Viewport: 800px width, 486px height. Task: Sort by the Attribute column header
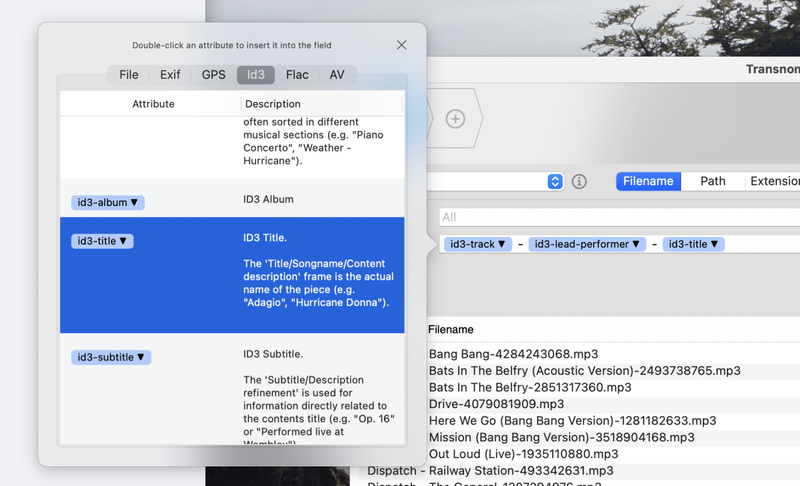(153, 104)
